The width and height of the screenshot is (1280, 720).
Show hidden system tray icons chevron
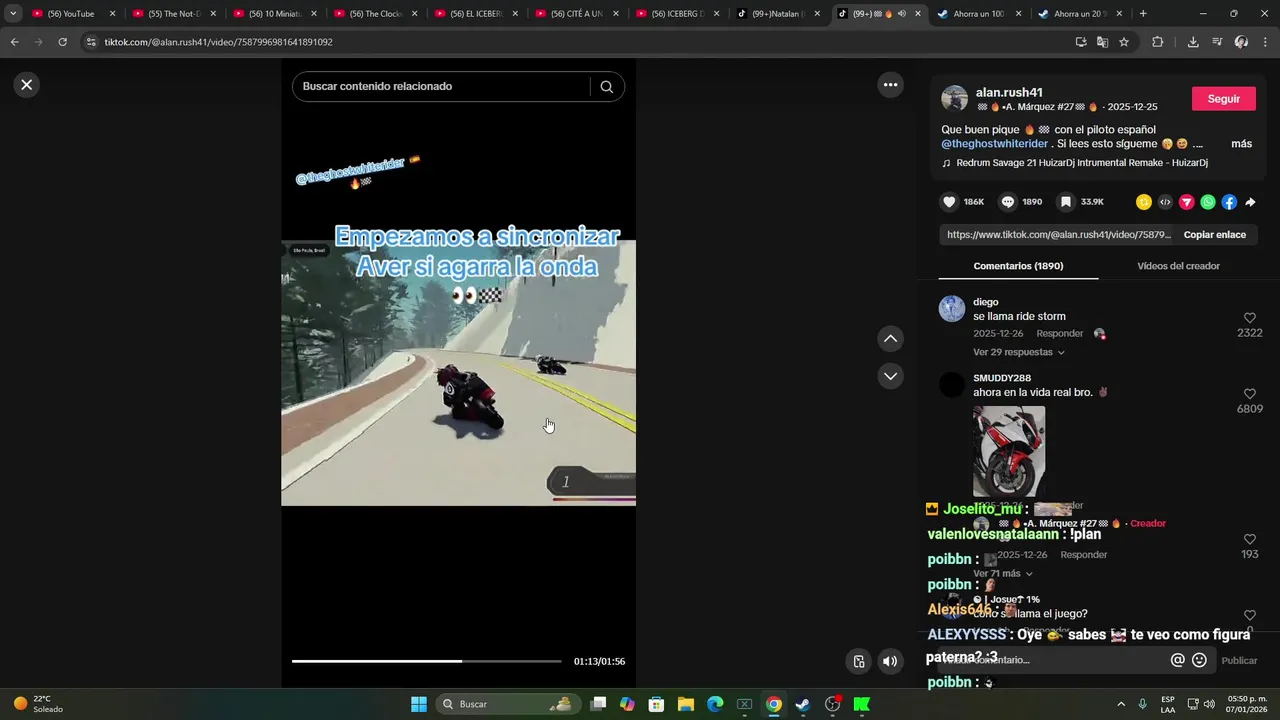tap(1121, 704)
